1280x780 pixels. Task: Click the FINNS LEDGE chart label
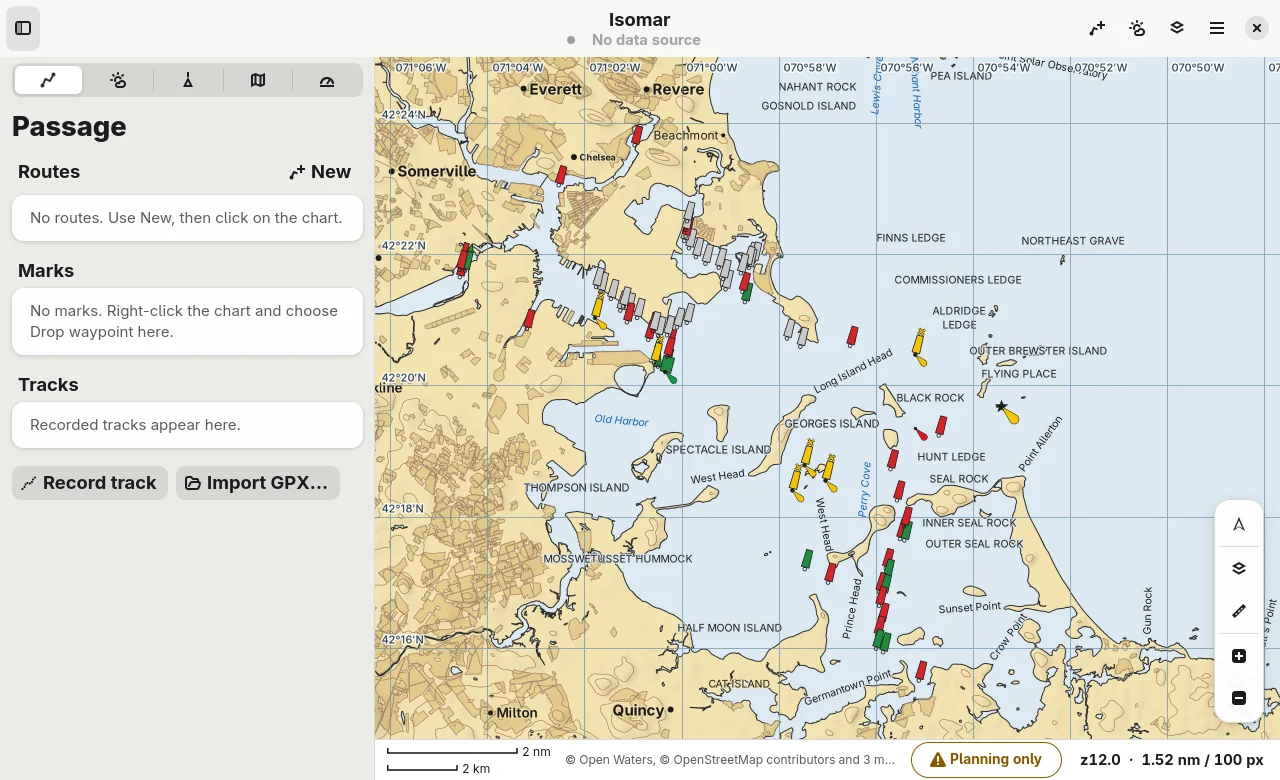click(x=911, y=238)
